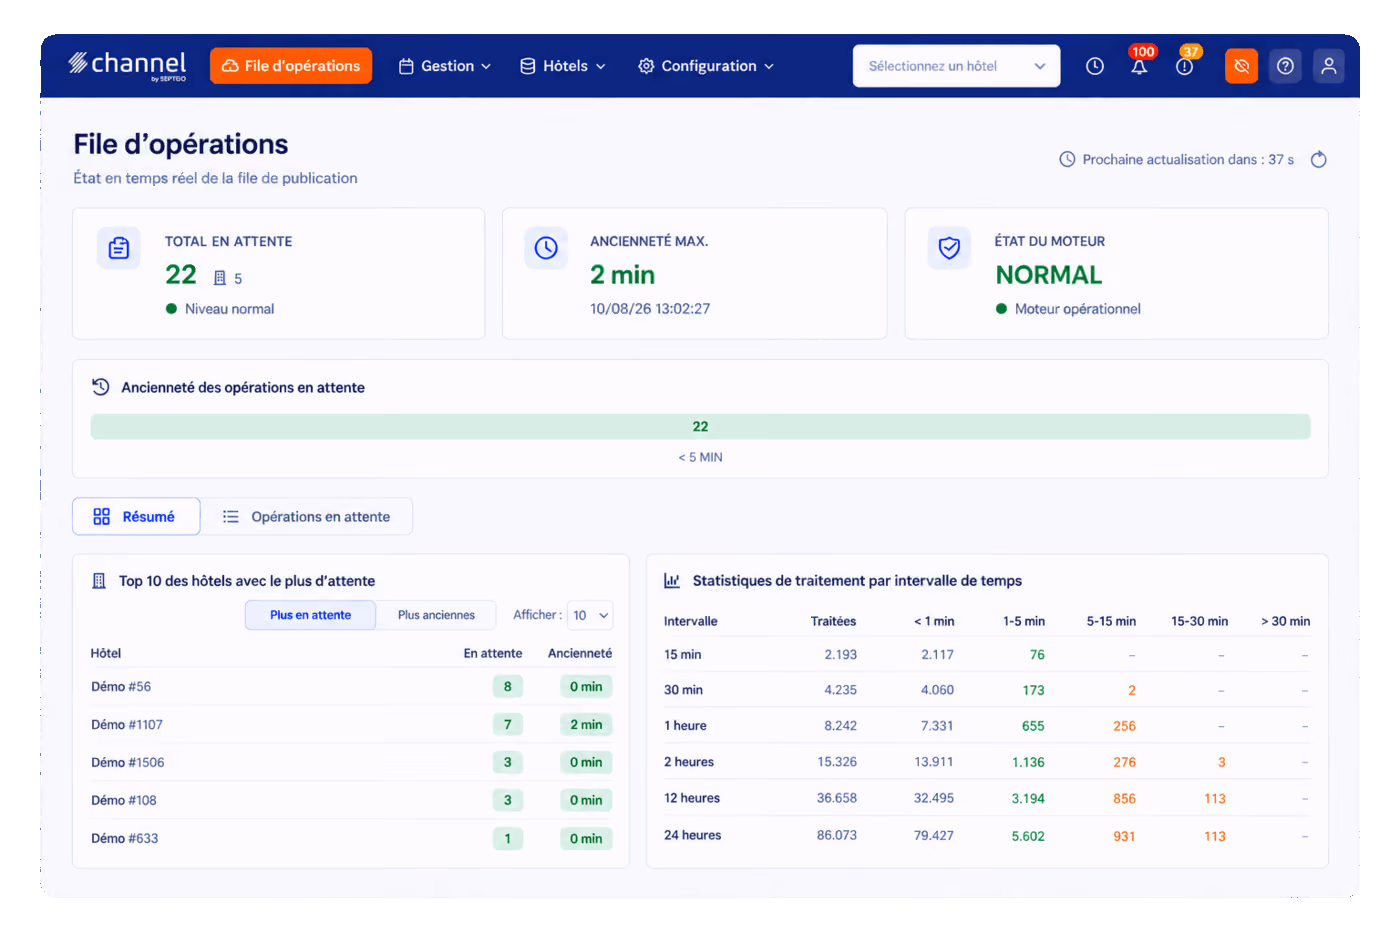Screen dimensions: 1400x933
Task: Click the clock icon beside Prochaine actualisation
Action: (1067, 159)
